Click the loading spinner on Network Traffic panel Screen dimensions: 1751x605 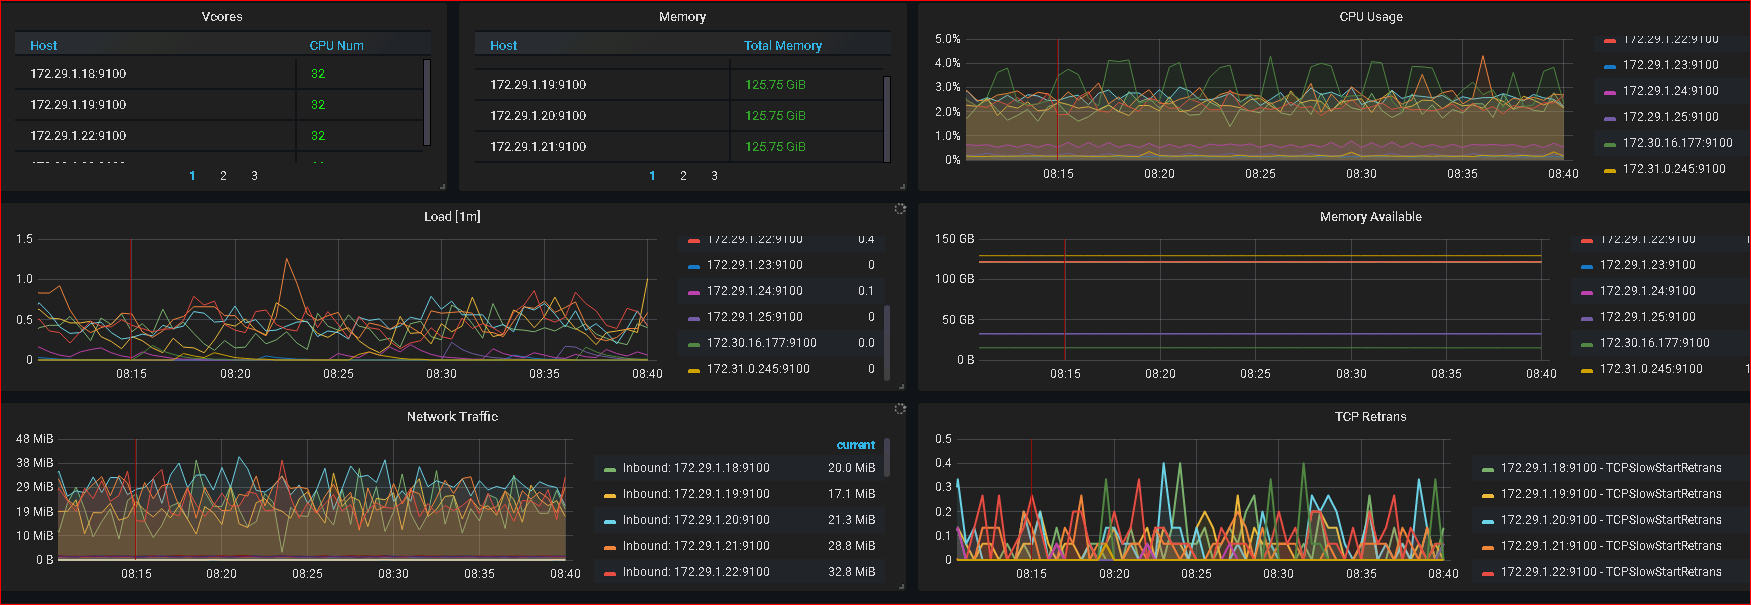coord(900,409)
